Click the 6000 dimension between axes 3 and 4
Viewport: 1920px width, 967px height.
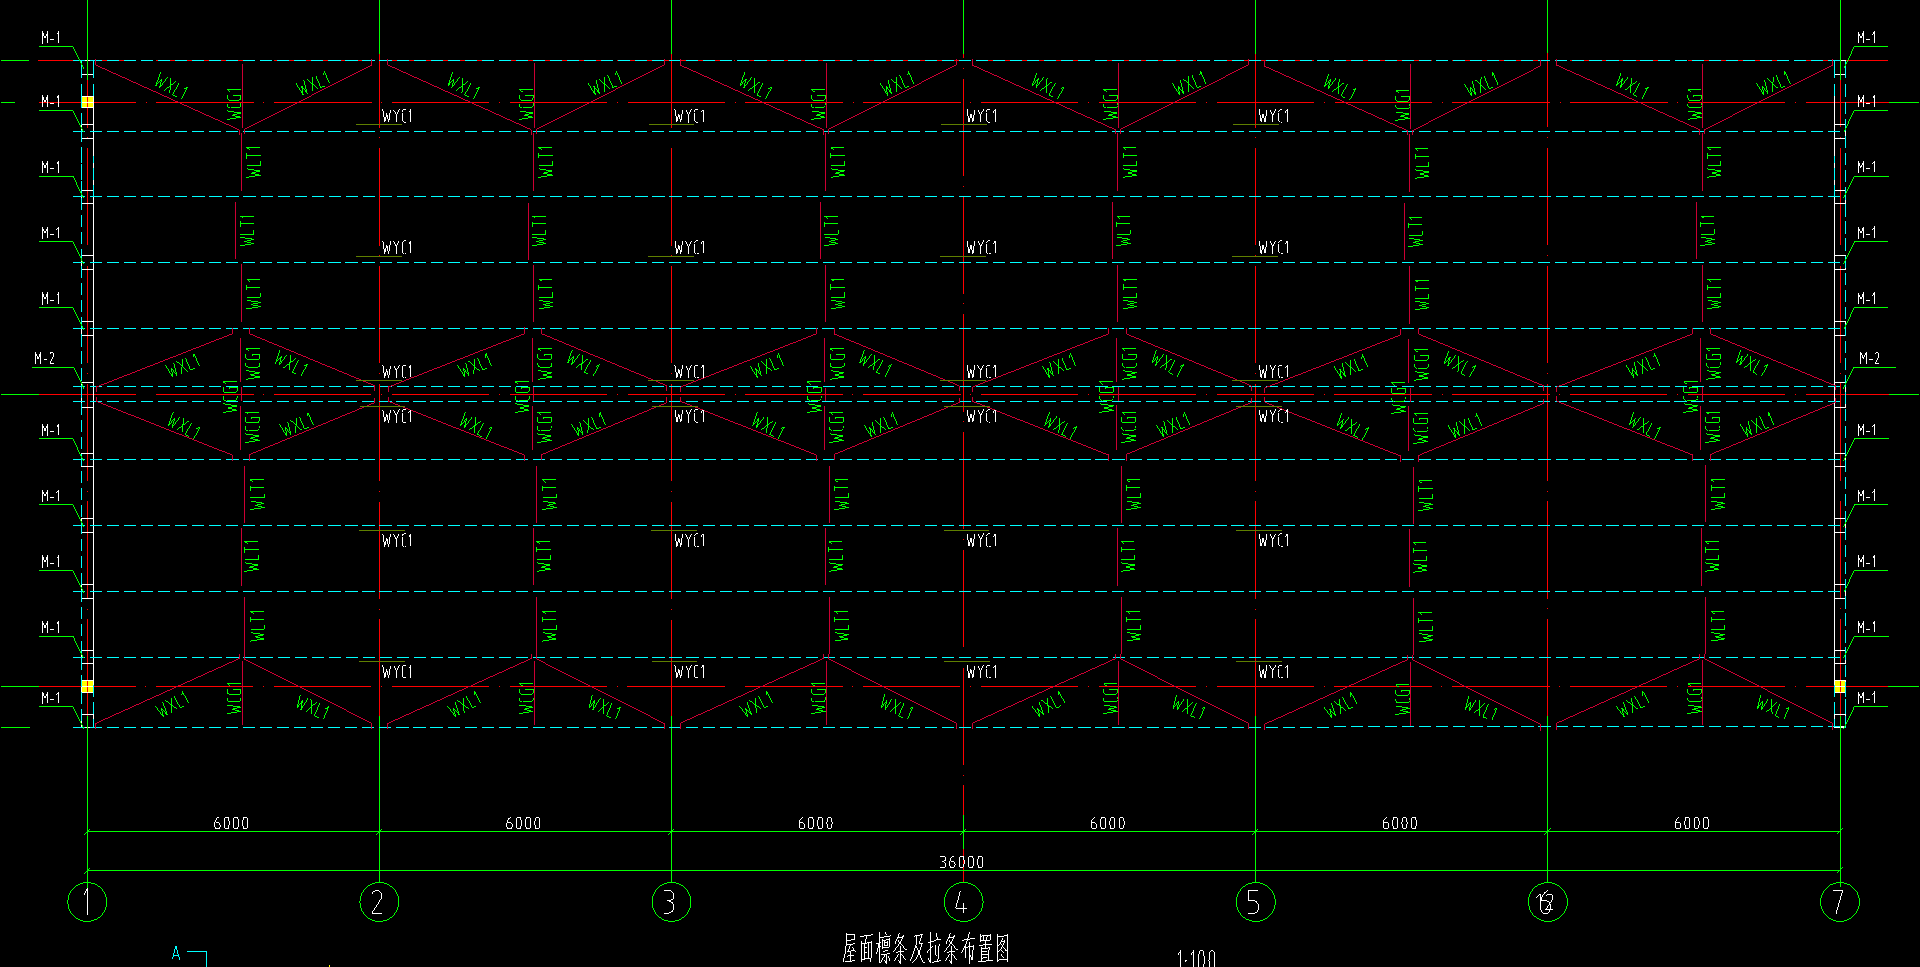click(x=815, y=823)
